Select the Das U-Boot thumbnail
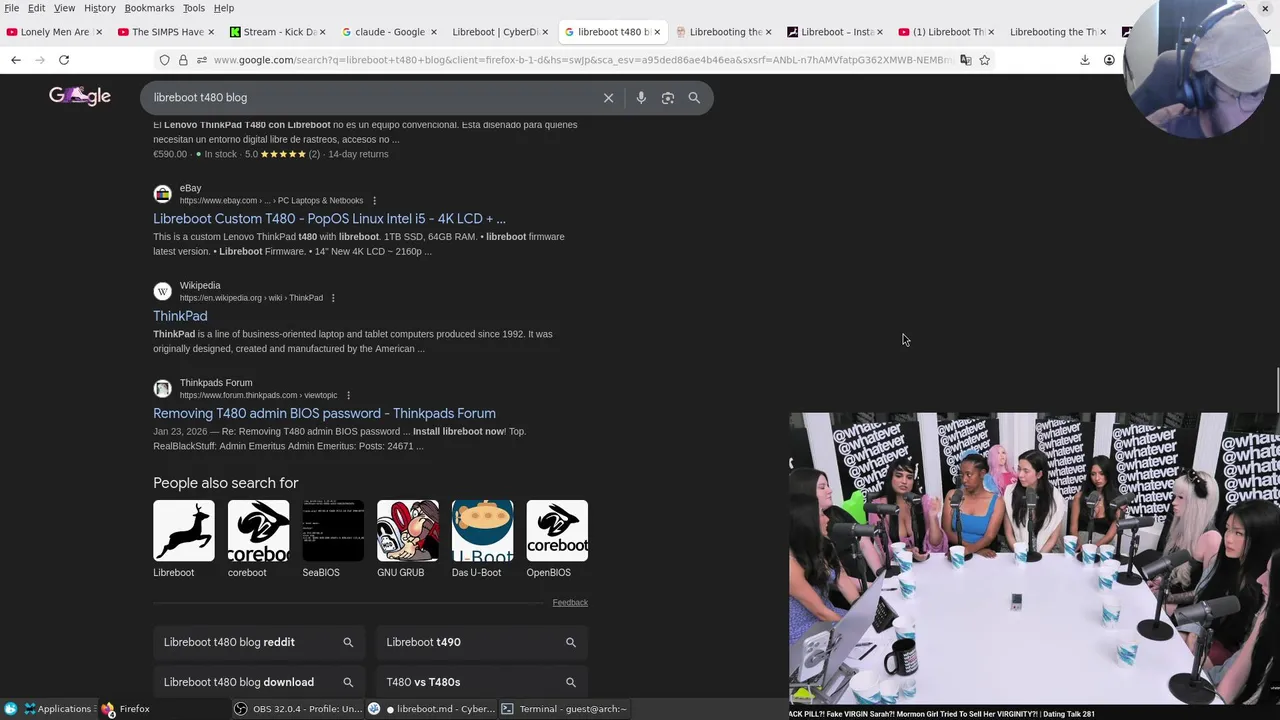This screenshot has height=720, width=1280. coord(482,531)
